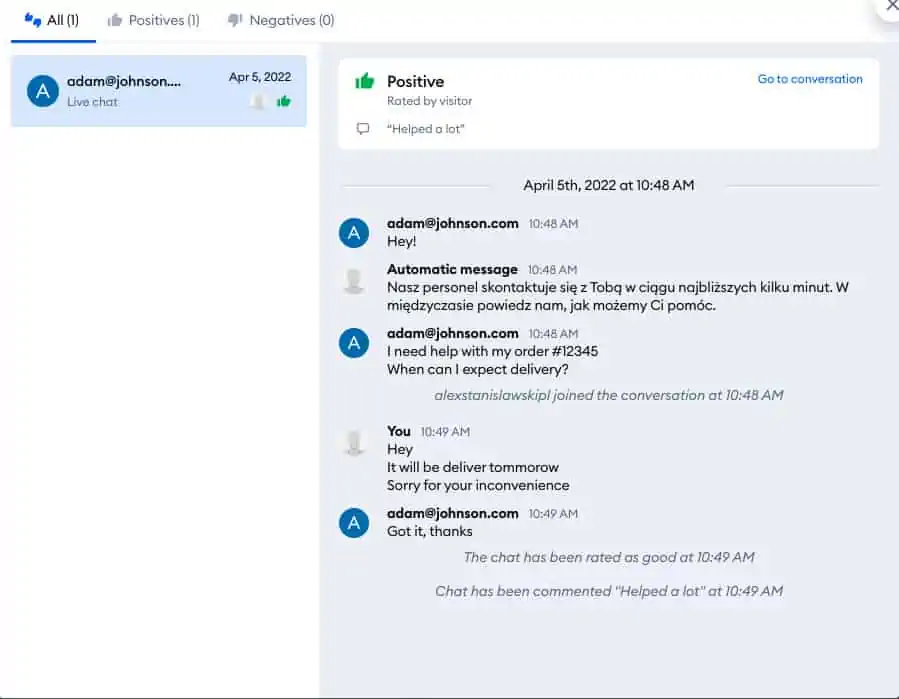Click the chat rated as good notice
This screenshot has width=899, height=699.
pyautogui.click(x=608, y=557)
